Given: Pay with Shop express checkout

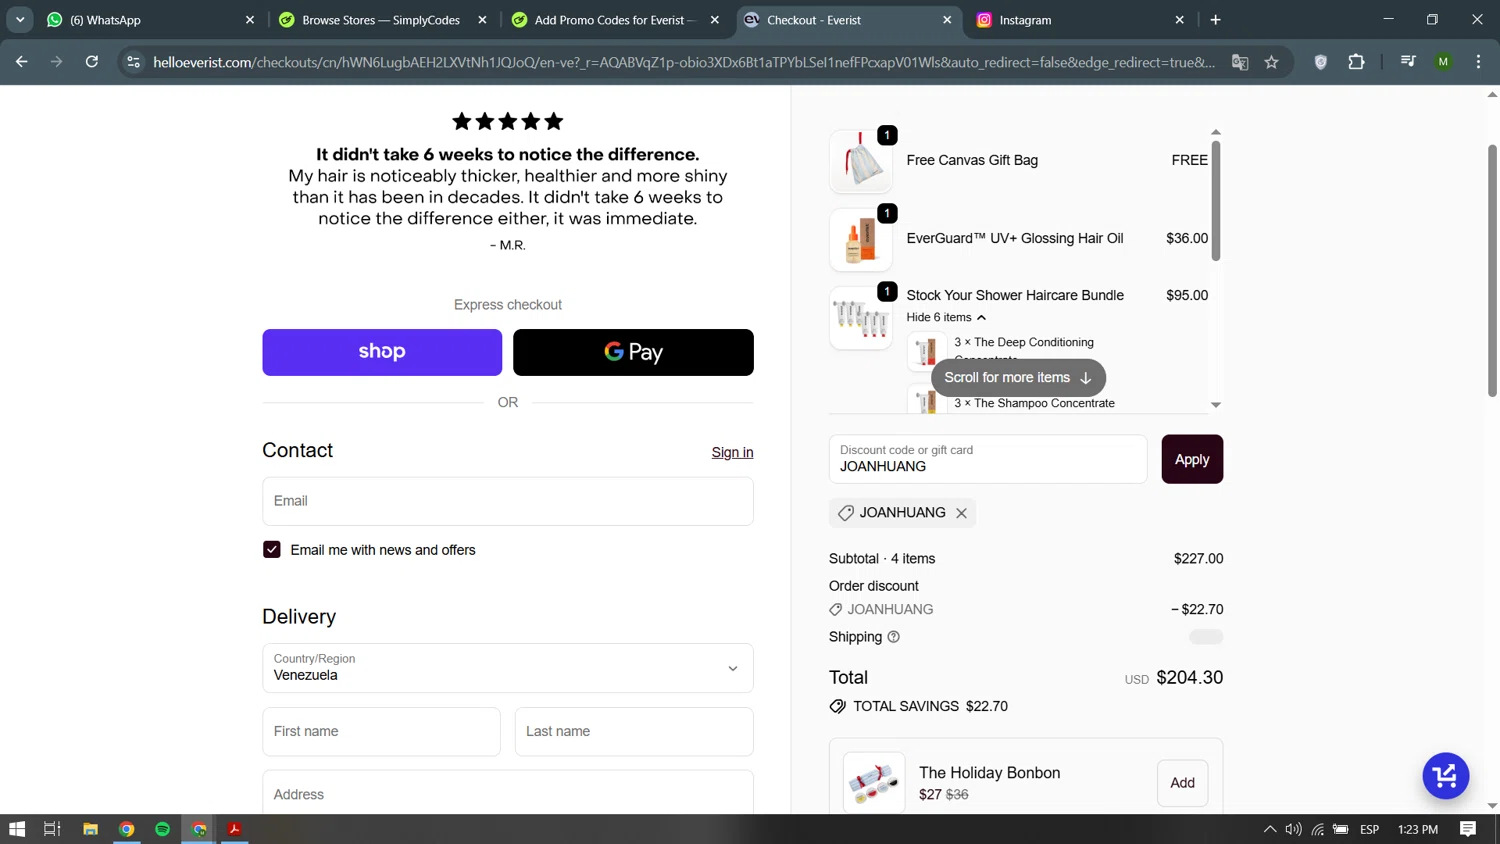Looking at the screenshot, I should point(382,352).
